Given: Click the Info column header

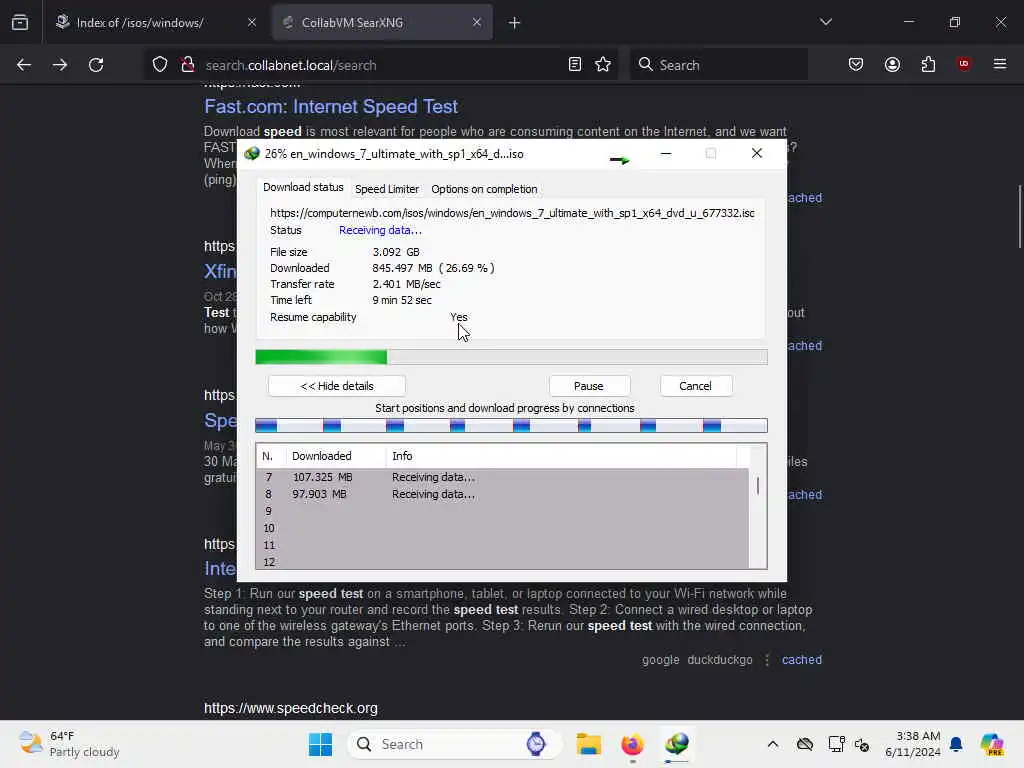Looking at the screenshot, I should point(561,456).
